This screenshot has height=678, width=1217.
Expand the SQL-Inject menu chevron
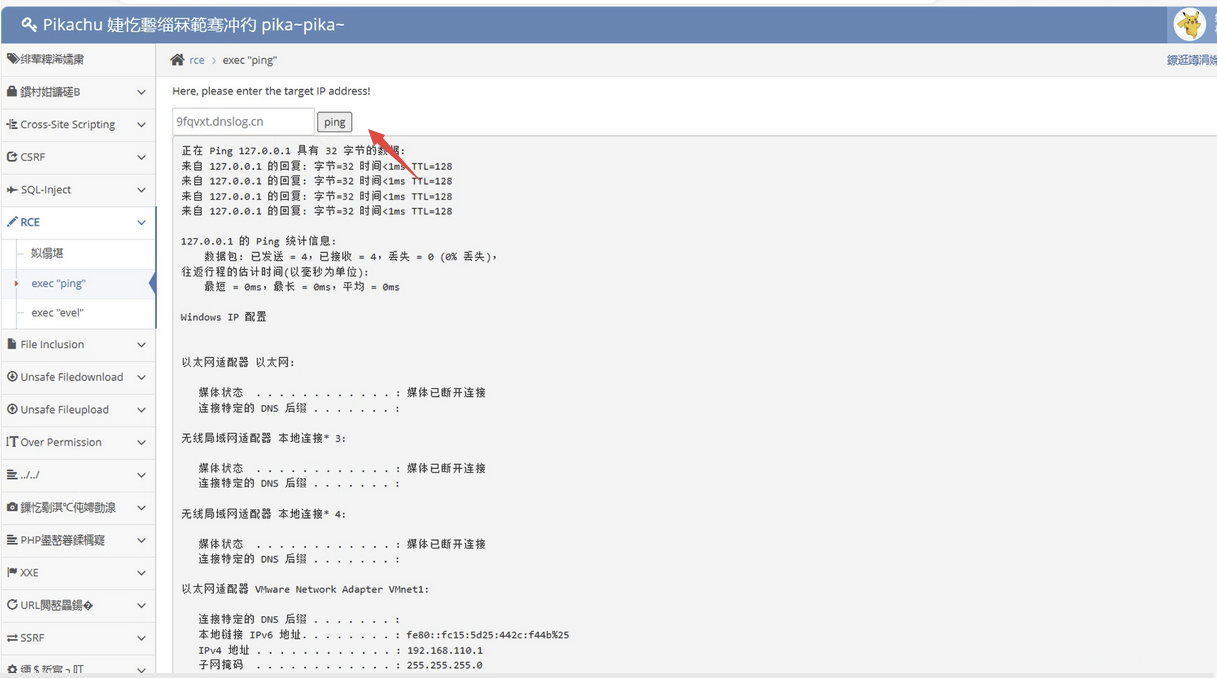pyautogui.click(x=141, y=190)
